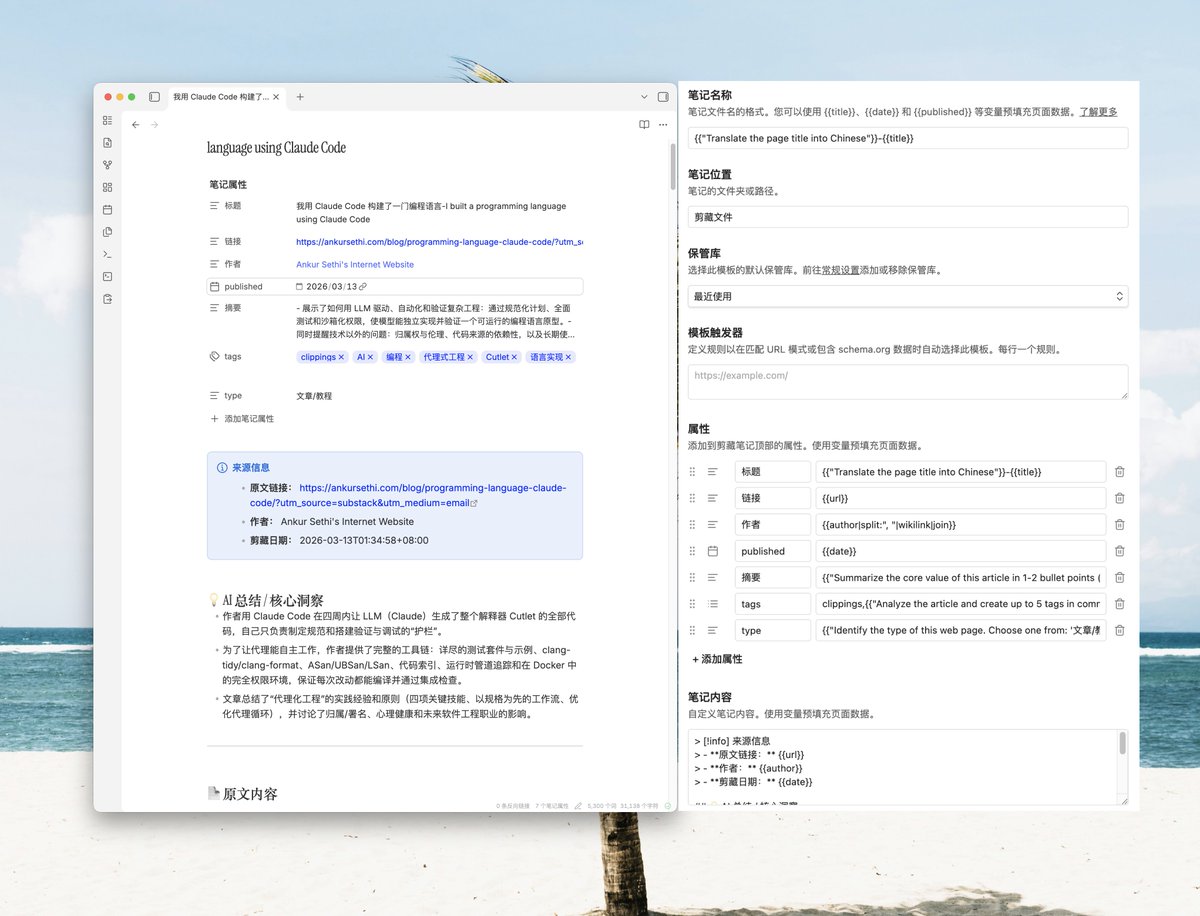The width and height of the screenshot is (1200, 916).
Task: Remove the 代理式工程 tag
Action: (x=470, y=357)
